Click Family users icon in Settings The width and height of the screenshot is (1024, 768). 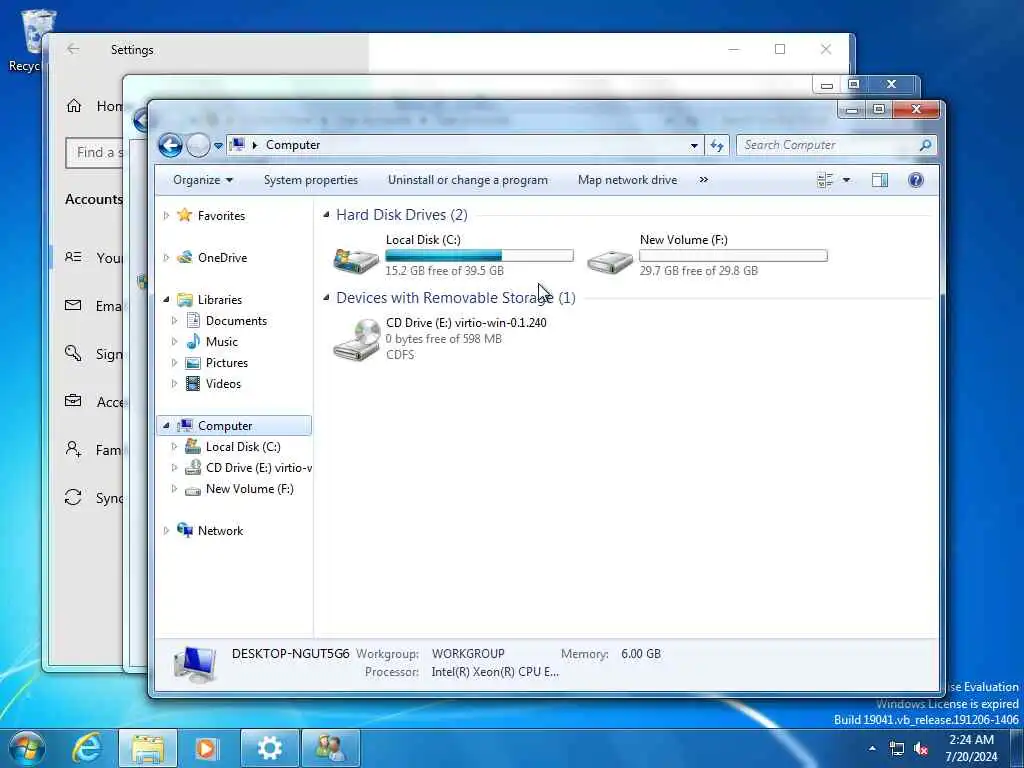73,449
